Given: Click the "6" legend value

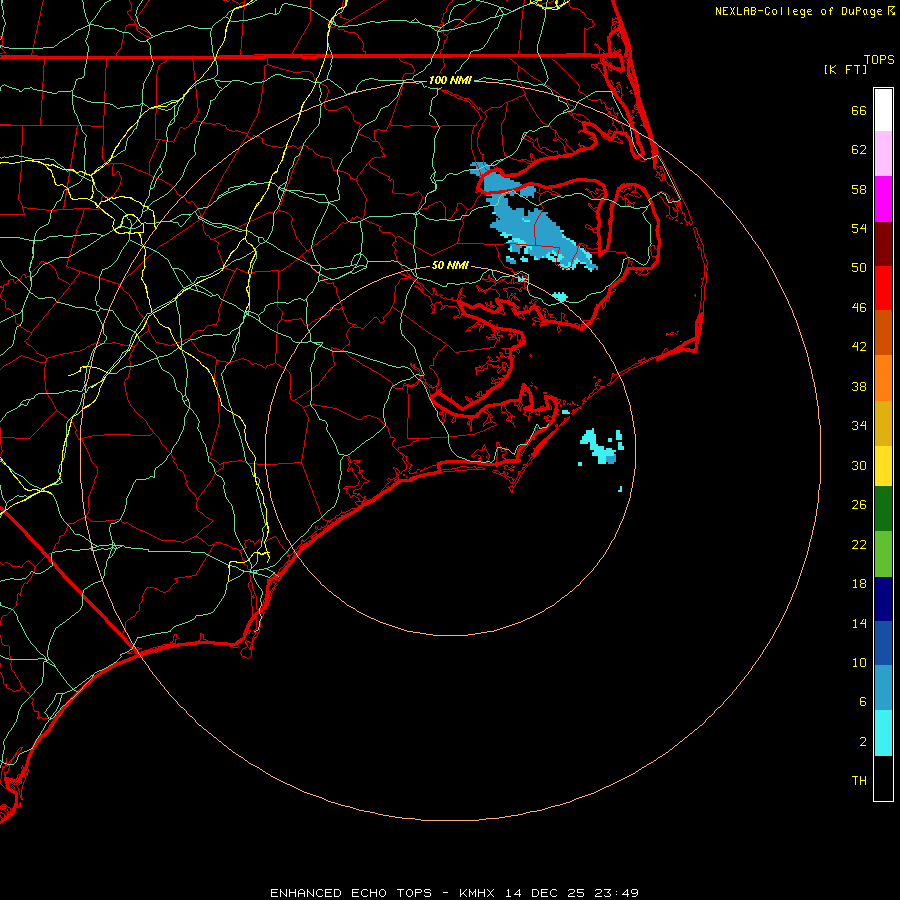Looking at the screenshot, I should pyautogui.click(x=863, y=702).
